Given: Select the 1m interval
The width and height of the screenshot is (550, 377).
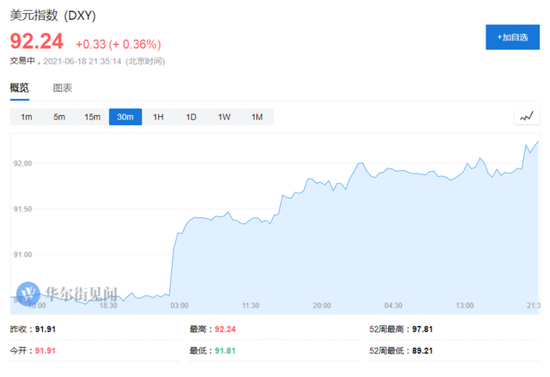Looking at the screenshot, I should point(26,117).
